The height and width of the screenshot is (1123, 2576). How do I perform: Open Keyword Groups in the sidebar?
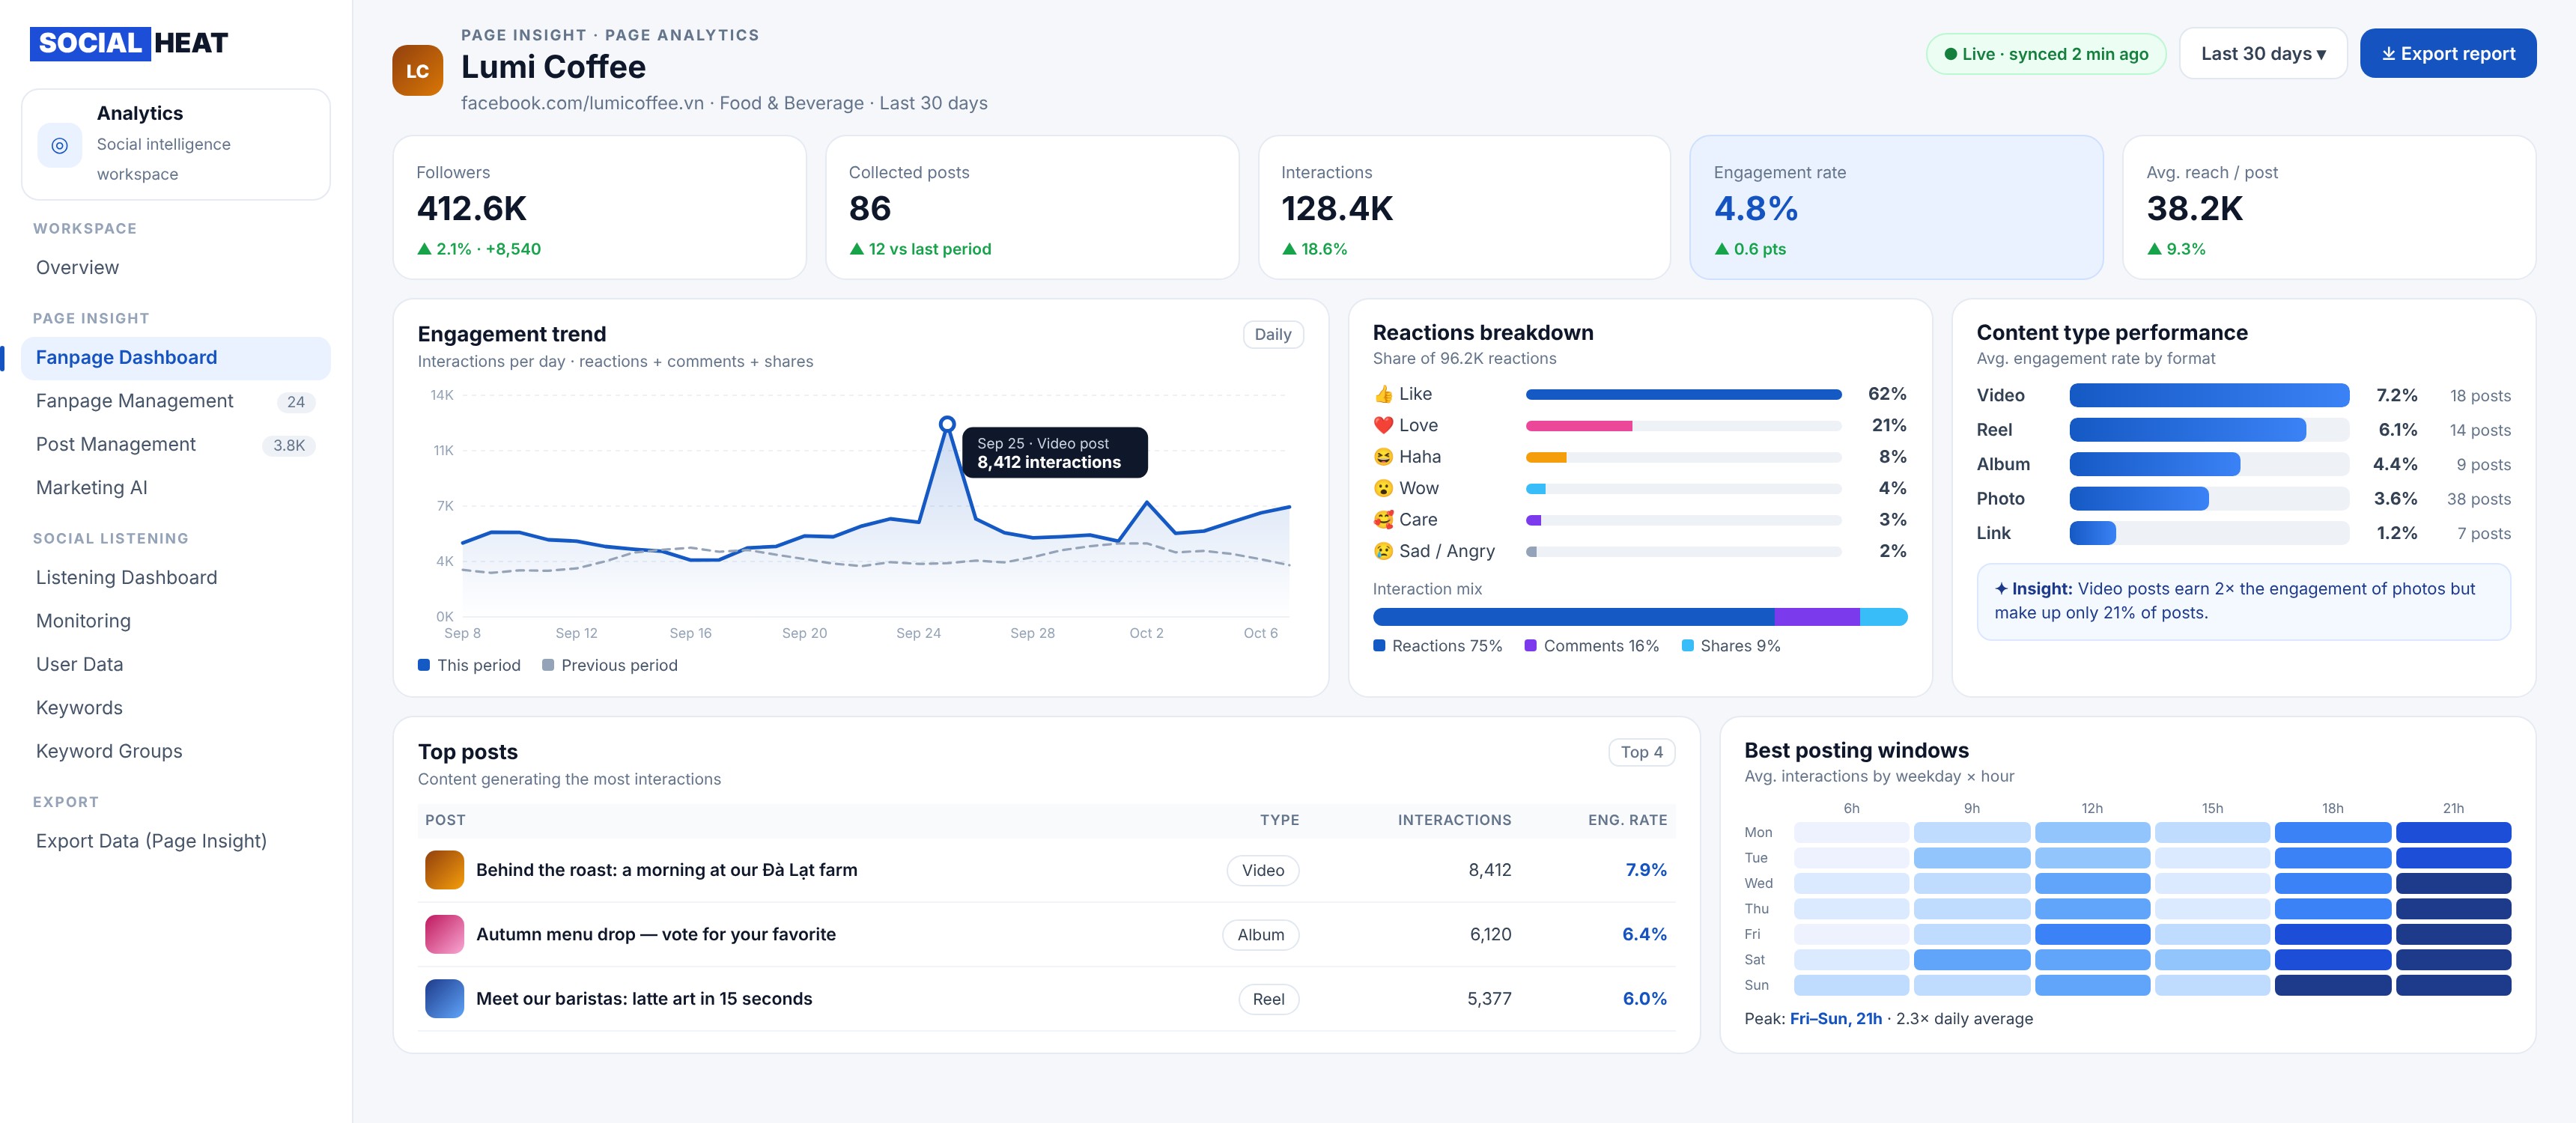[x=176, y=751]
